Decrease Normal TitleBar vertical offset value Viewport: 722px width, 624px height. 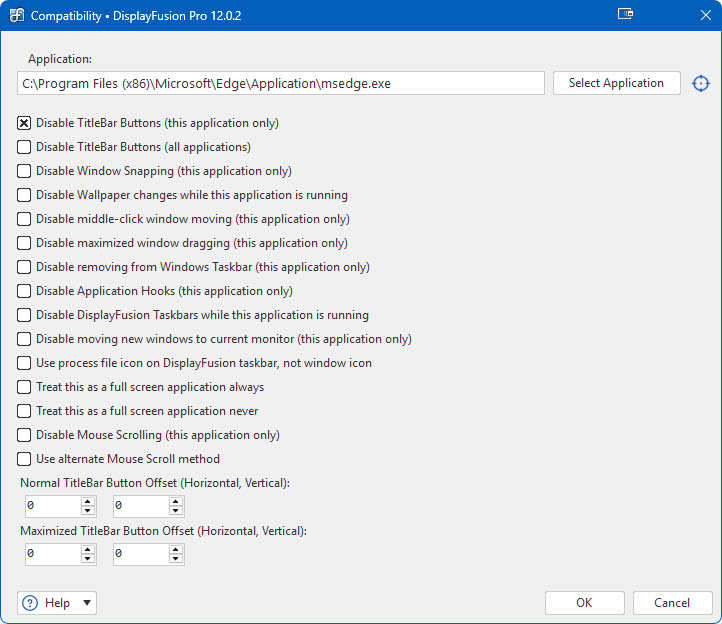click(176, 511)
